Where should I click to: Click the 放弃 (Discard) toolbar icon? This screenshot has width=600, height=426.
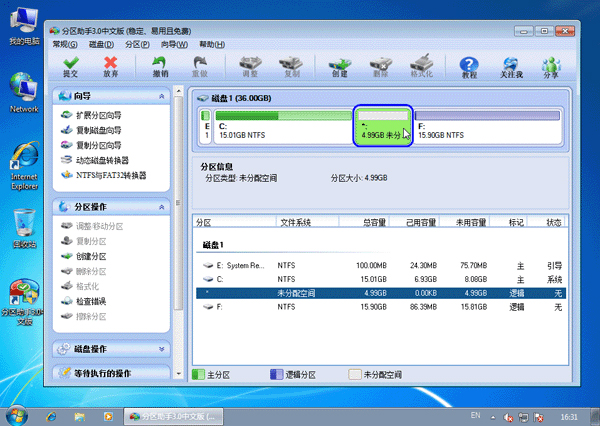tap(111, 66)
